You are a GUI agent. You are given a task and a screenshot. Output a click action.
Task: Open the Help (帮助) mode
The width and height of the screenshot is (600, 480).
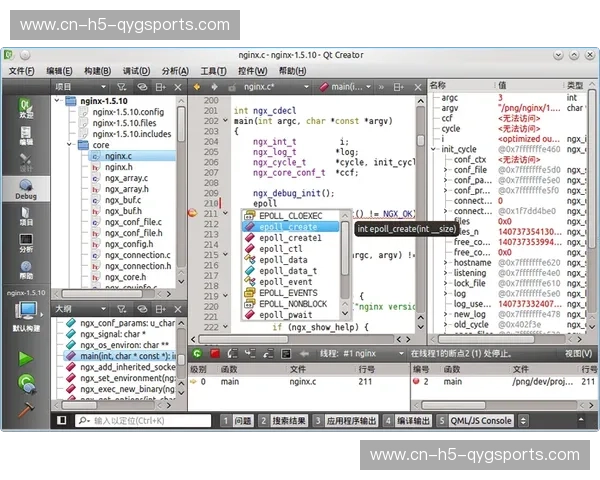[x=26, y=270]
